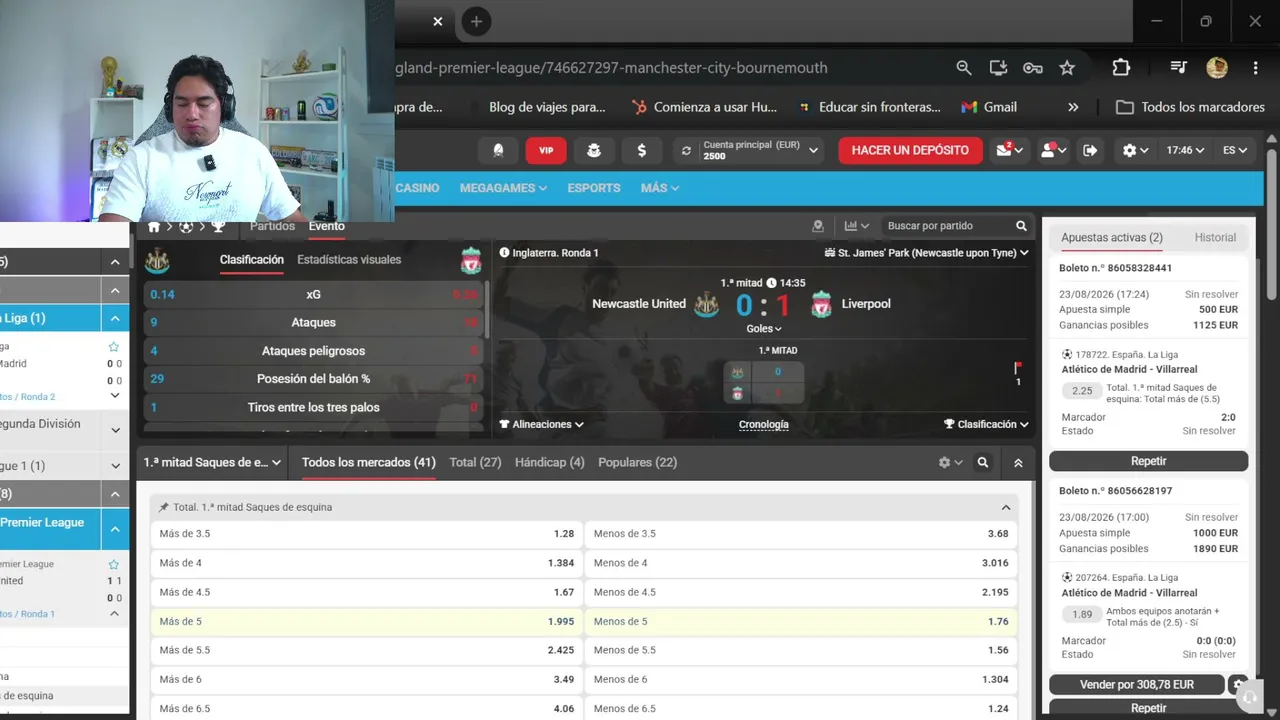The image size is (1280, 720).
Task: Repeat the 500 EUR corner bet
Action: 1148,461
